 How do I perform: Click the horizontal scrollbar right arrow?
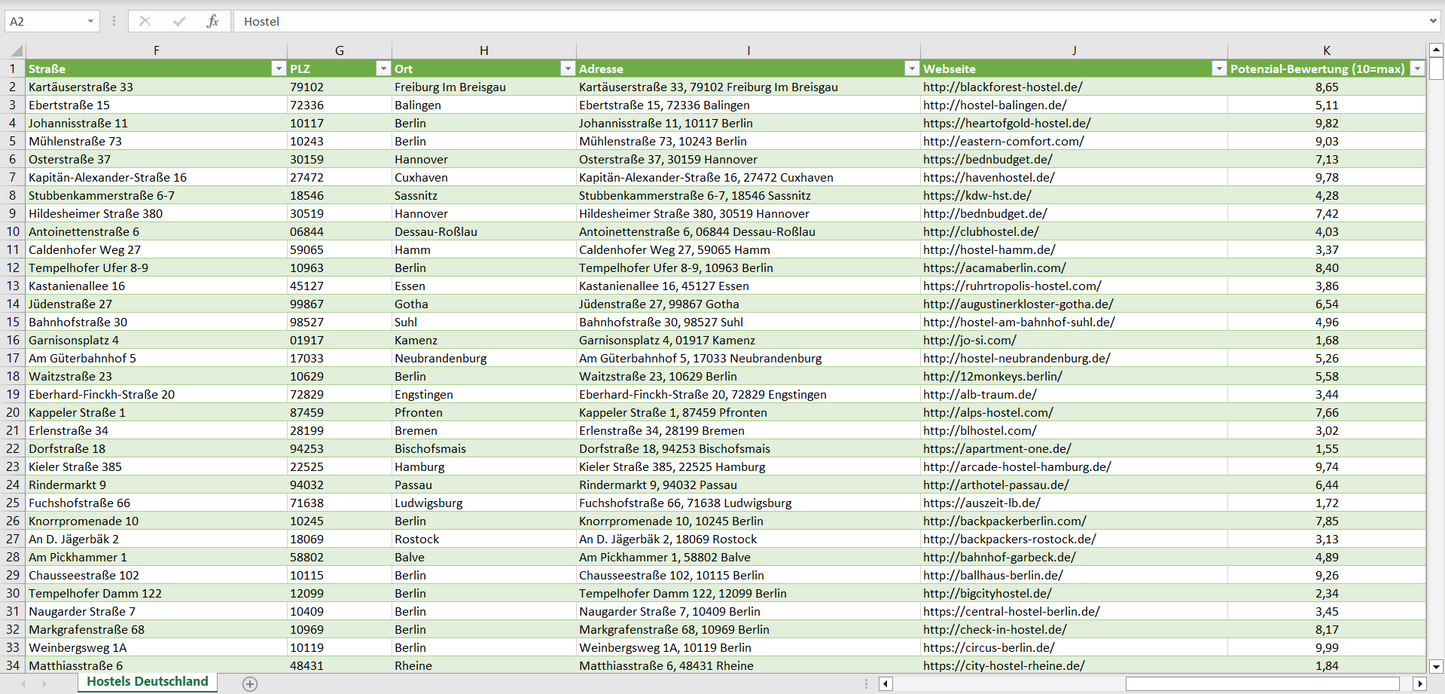click(x=1419, y=684)
